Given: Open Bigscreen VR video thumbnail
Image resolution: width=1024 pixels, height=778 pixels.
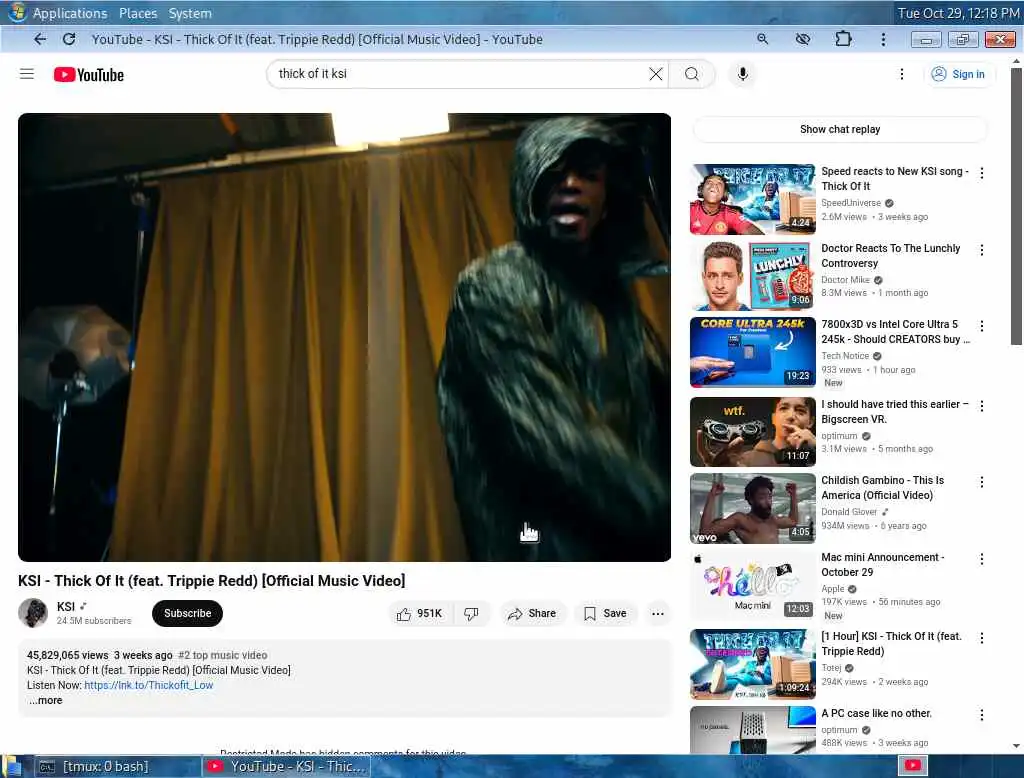Looking at the screenshot, I should click(x=752, y=432).
